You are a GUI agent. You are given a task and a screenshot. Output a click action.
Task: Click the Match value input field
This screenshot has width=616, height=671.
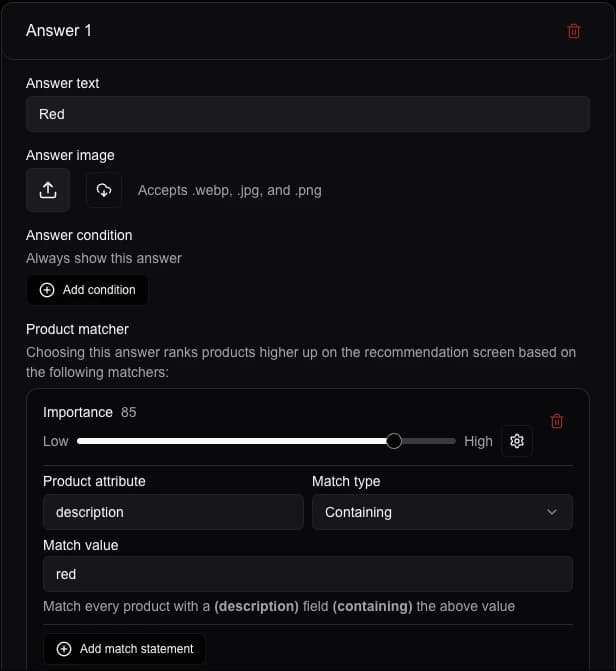(x=308, y=574)
